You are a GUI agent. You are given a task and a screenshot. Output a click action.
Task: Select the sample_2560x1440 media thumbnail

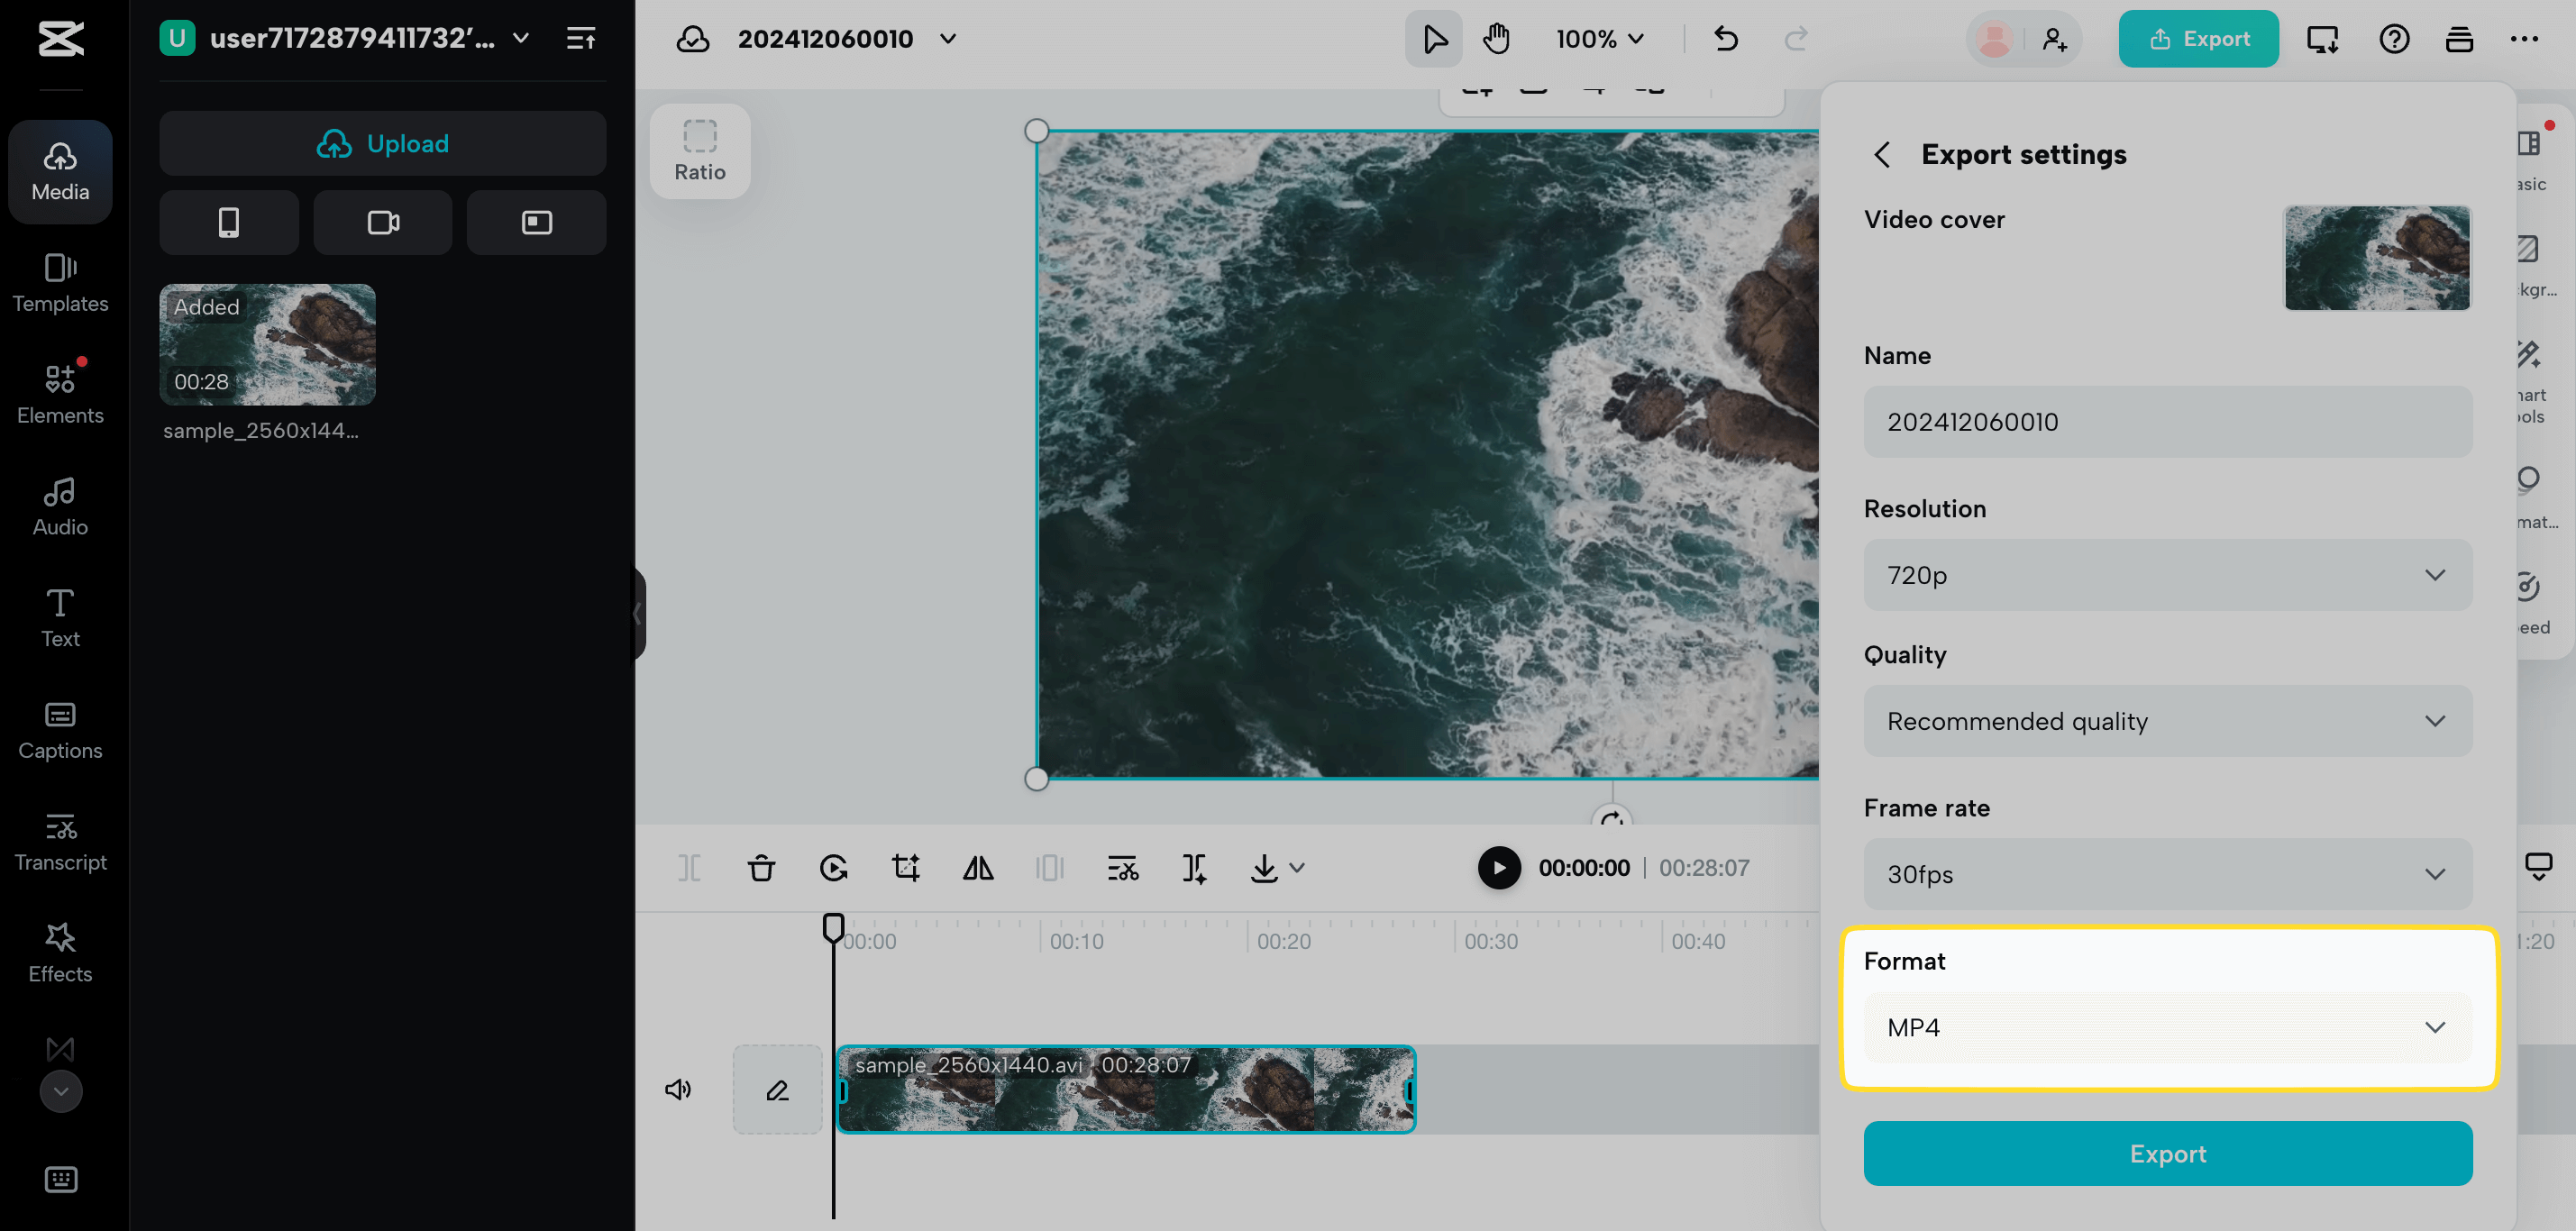[x=268, y=345]
